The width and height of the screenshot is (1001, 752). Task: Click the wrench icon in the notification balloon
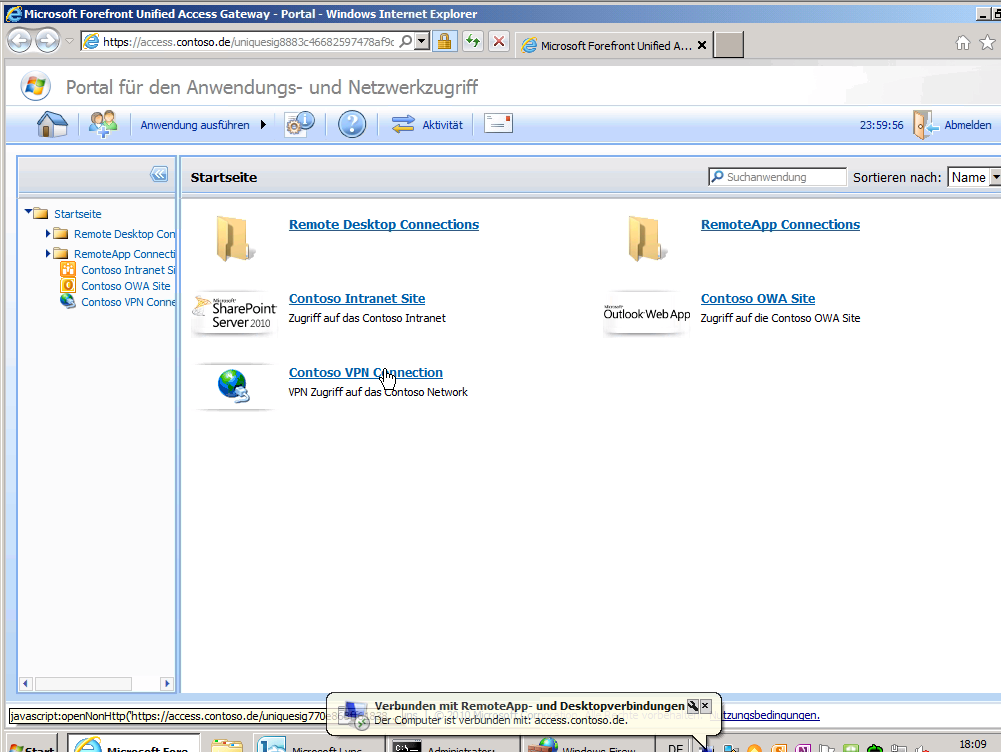[693, 705]
